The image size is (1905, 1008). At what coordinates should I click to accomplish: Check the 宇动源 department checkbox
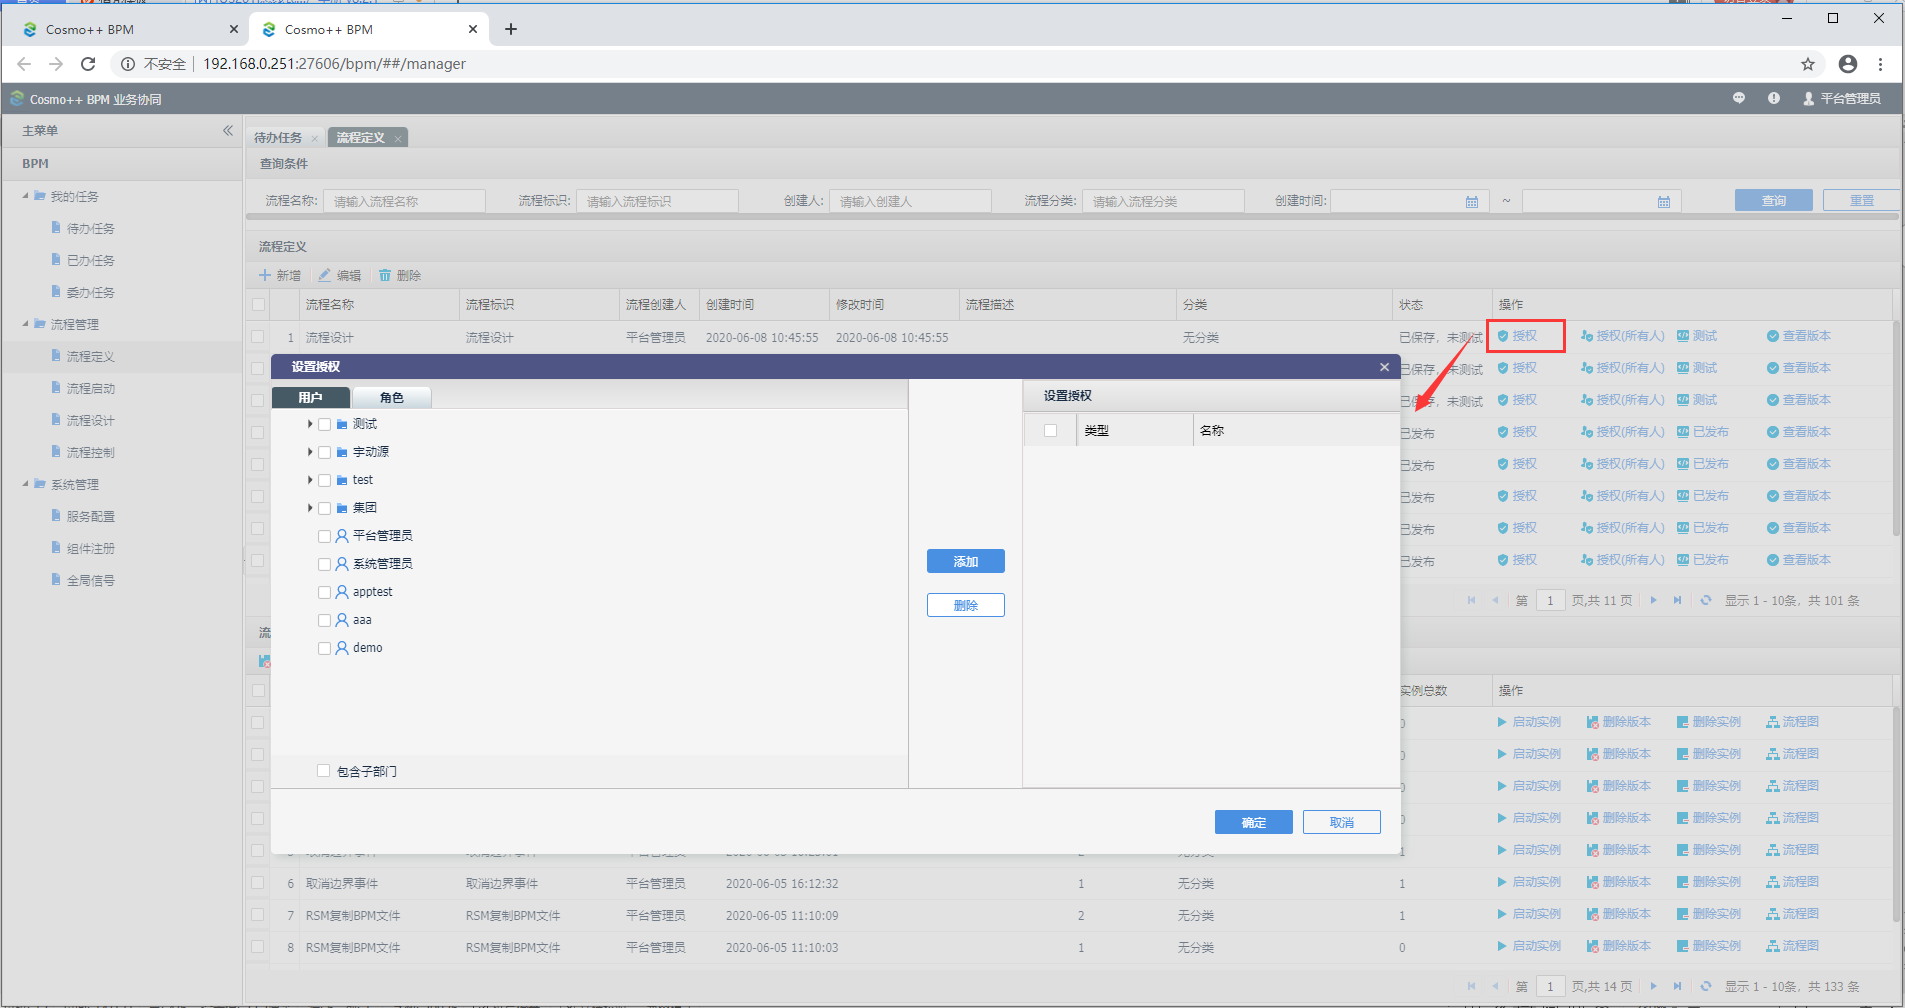pyautogui.click(x=324, y=452)
